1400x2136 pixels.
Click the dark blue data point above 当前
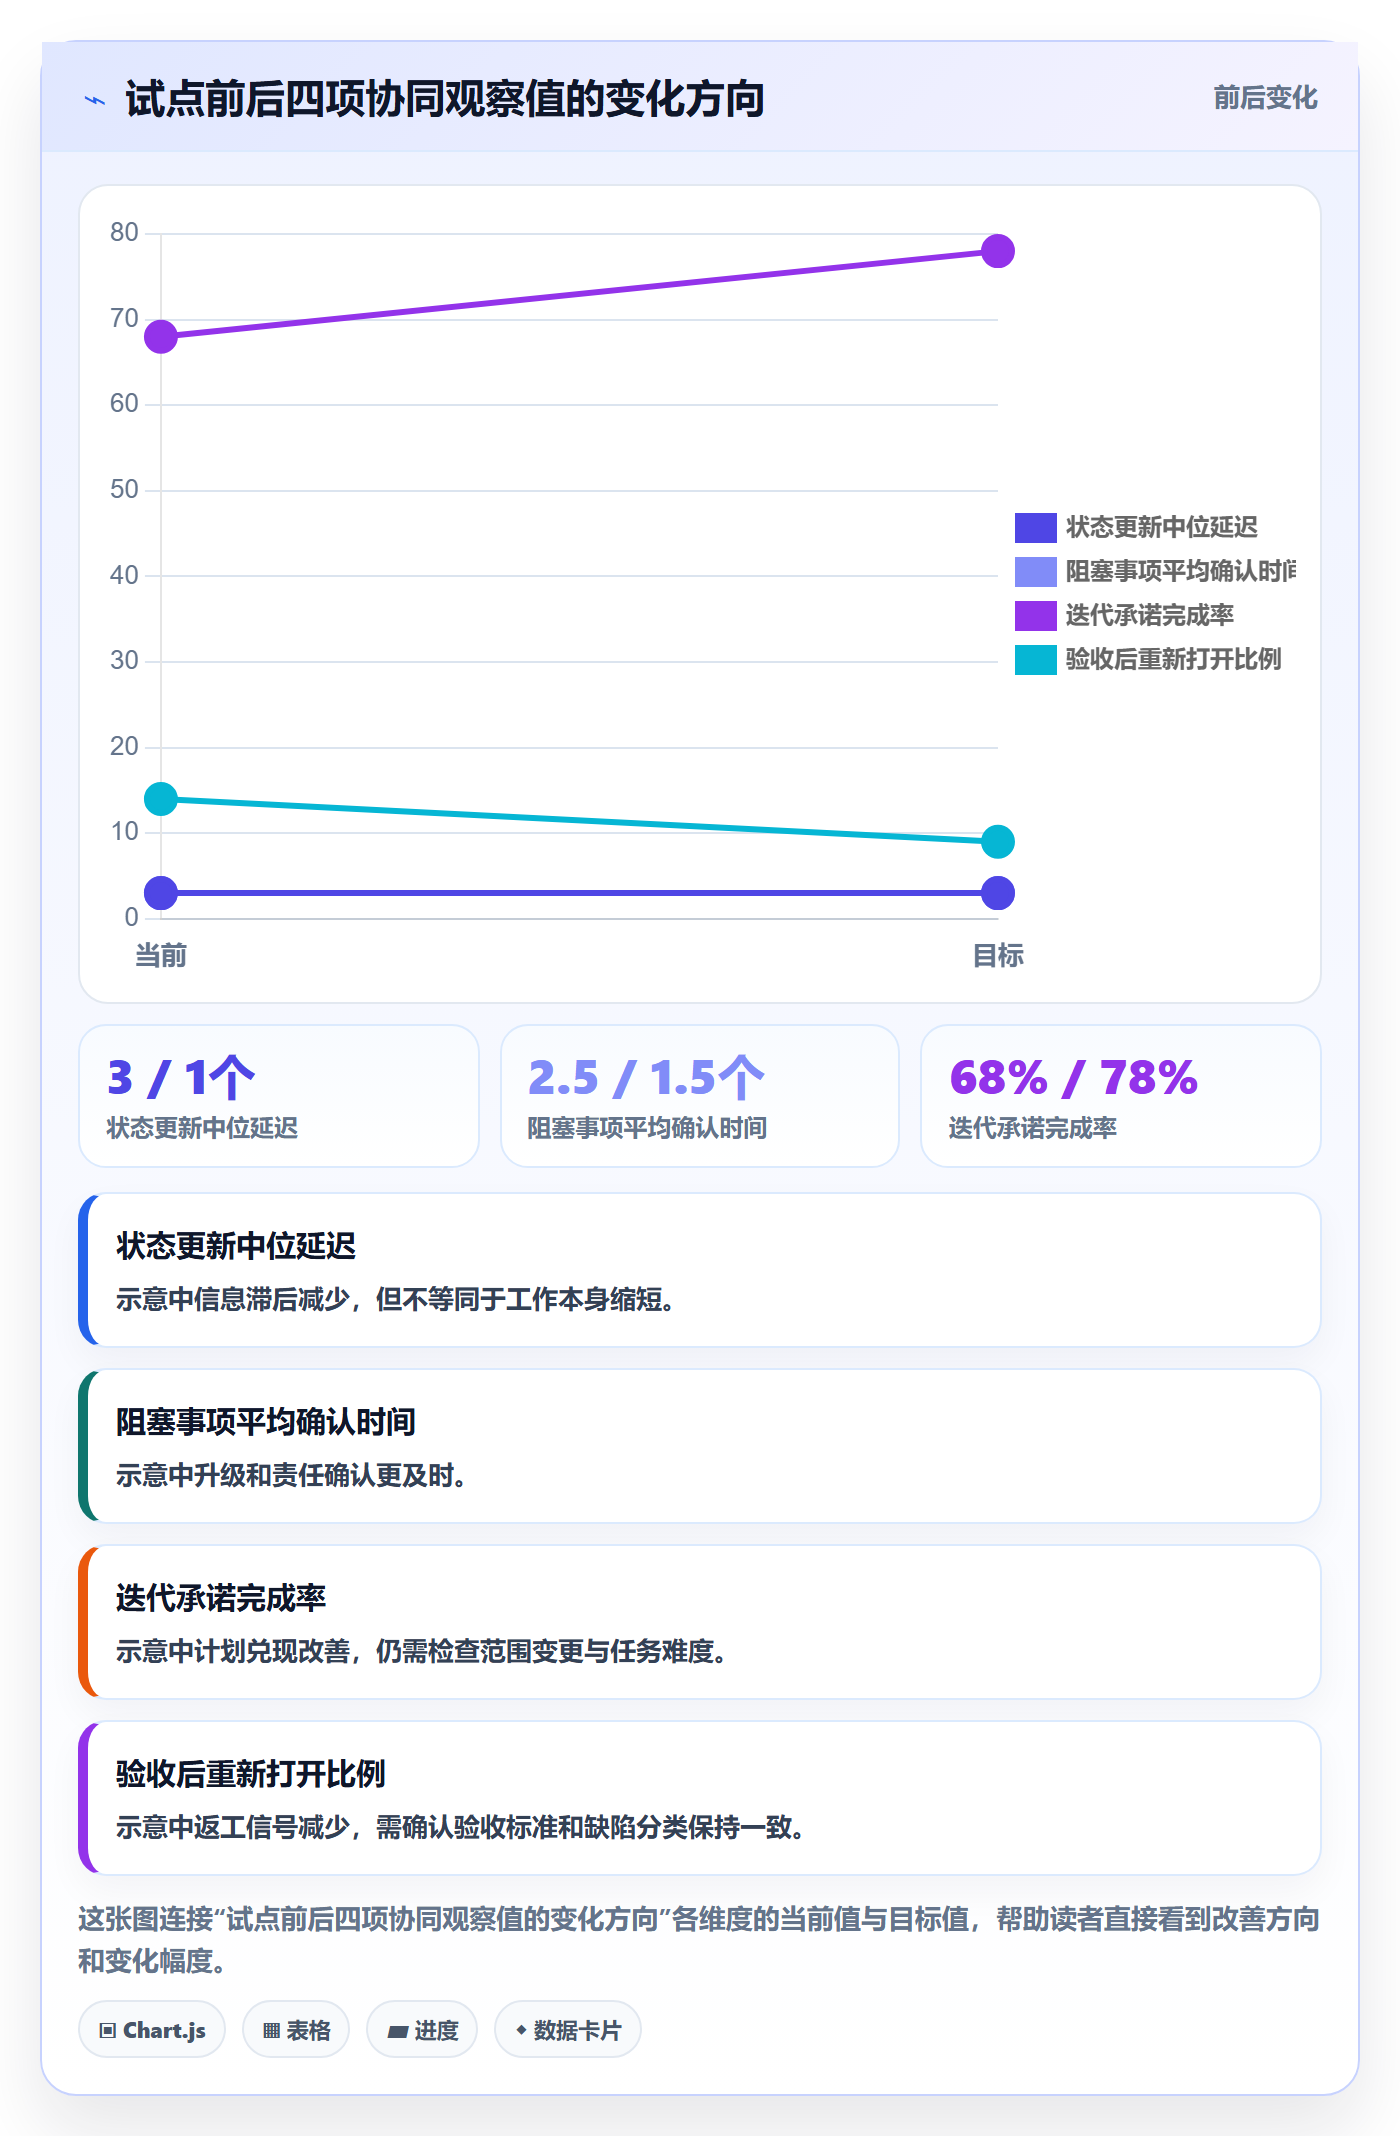[161, 893]
